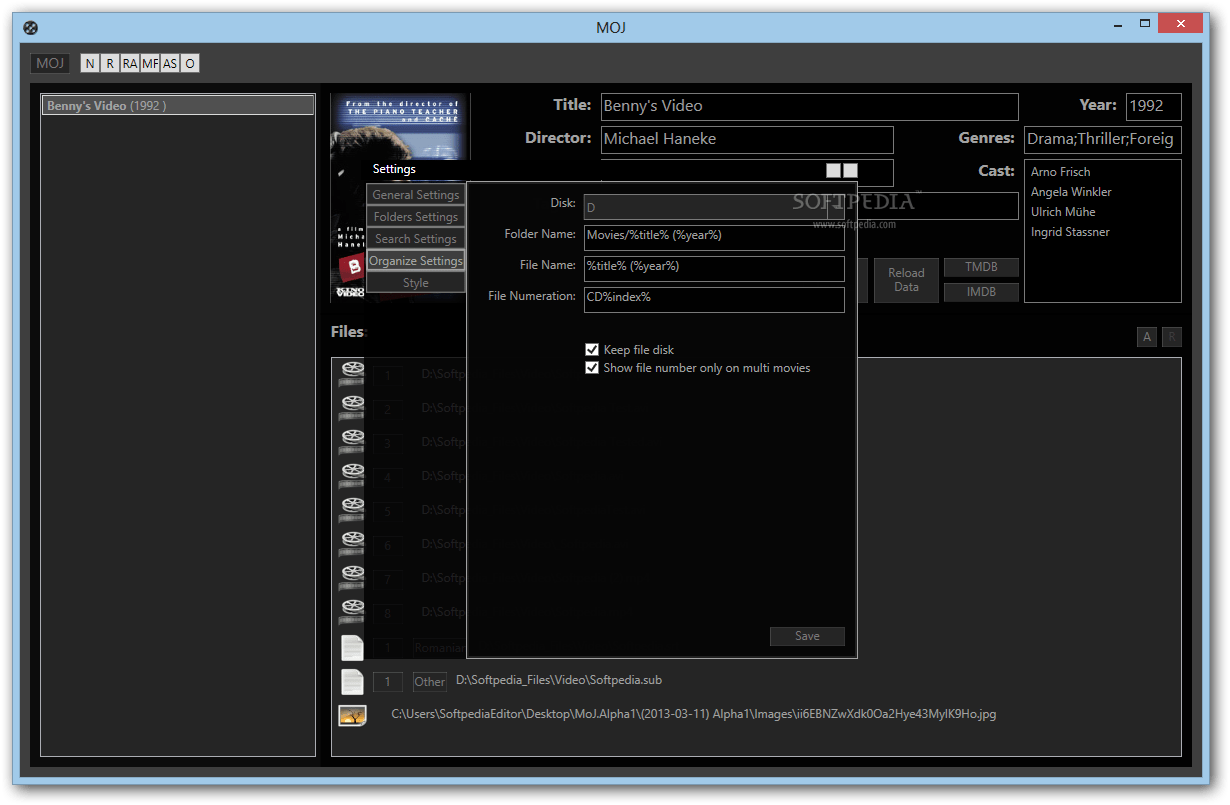Image resolution: width=1230 pixels, height=805 pixels.
Task: Select cast member Angela Winkler
Action: [1071, 192]
